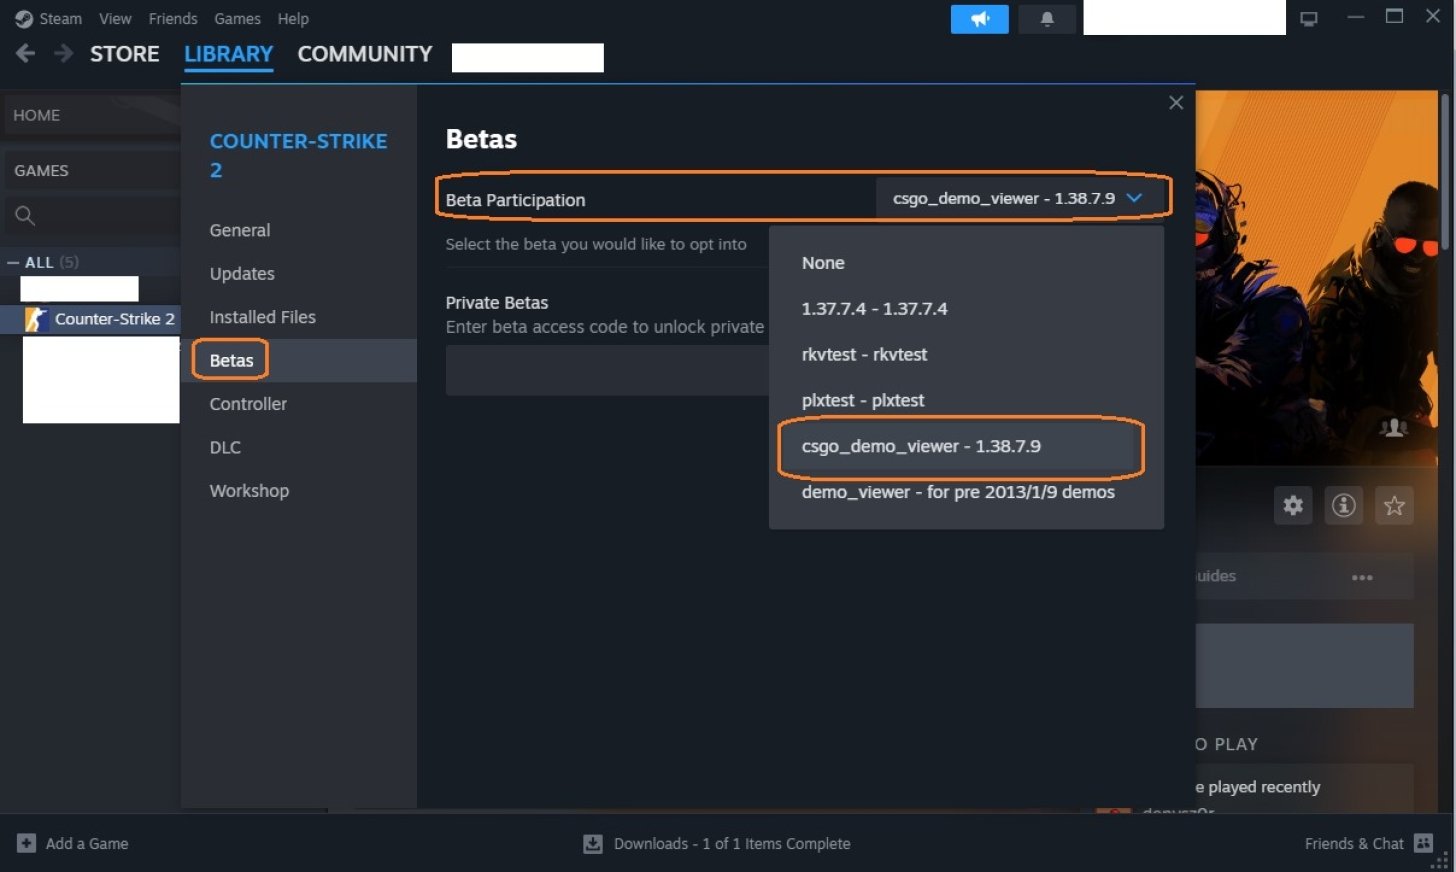This screenshot has height=872, width=1456.
Task: Open the Friends & Chat panel
Action: pos(1355,843)
